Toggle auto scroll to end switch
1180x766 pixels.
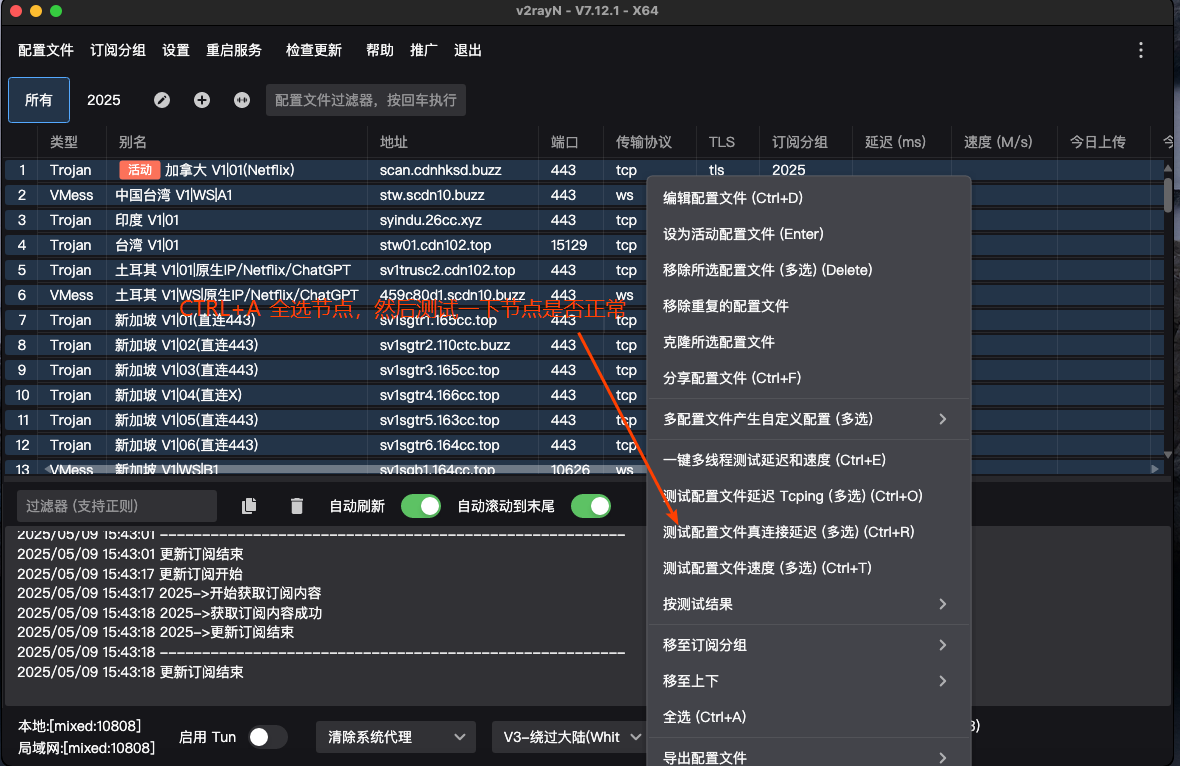coord(591,506)
